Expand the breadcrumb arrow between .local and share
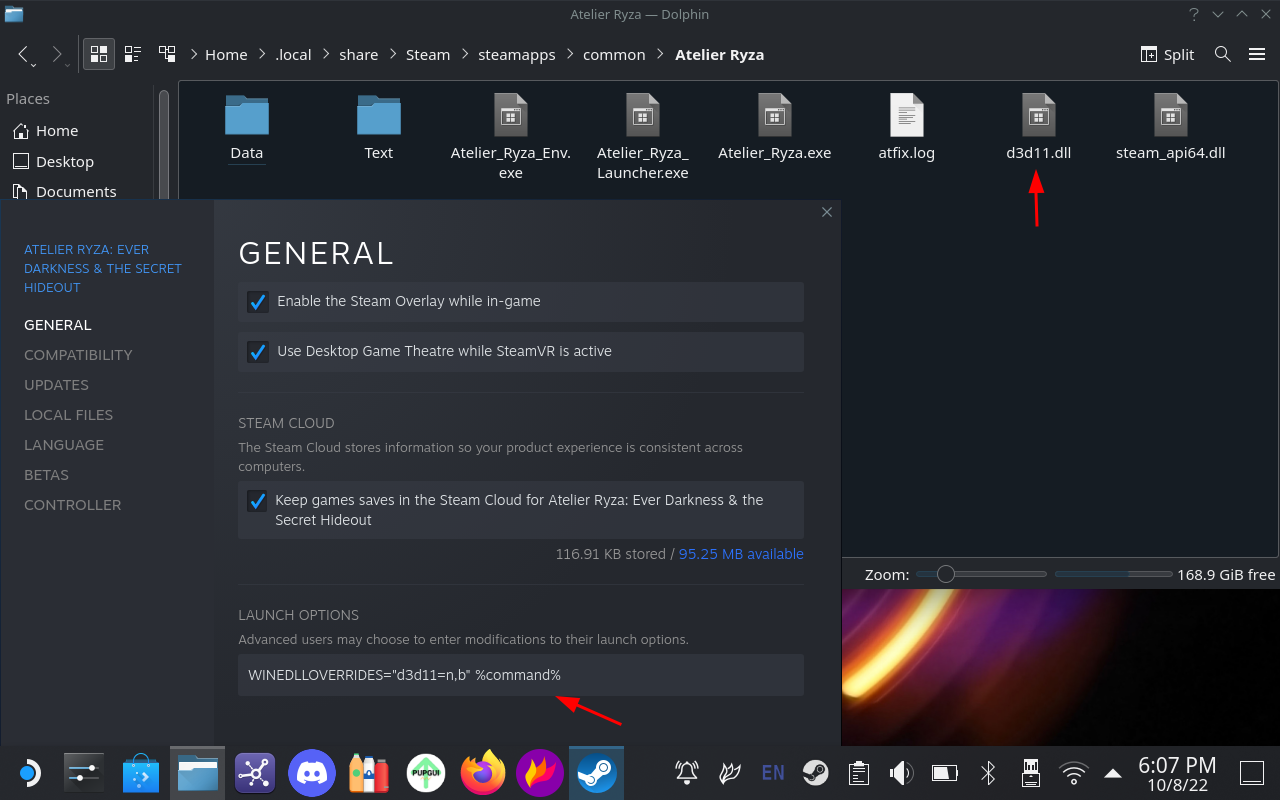 [x=326, y=55]
